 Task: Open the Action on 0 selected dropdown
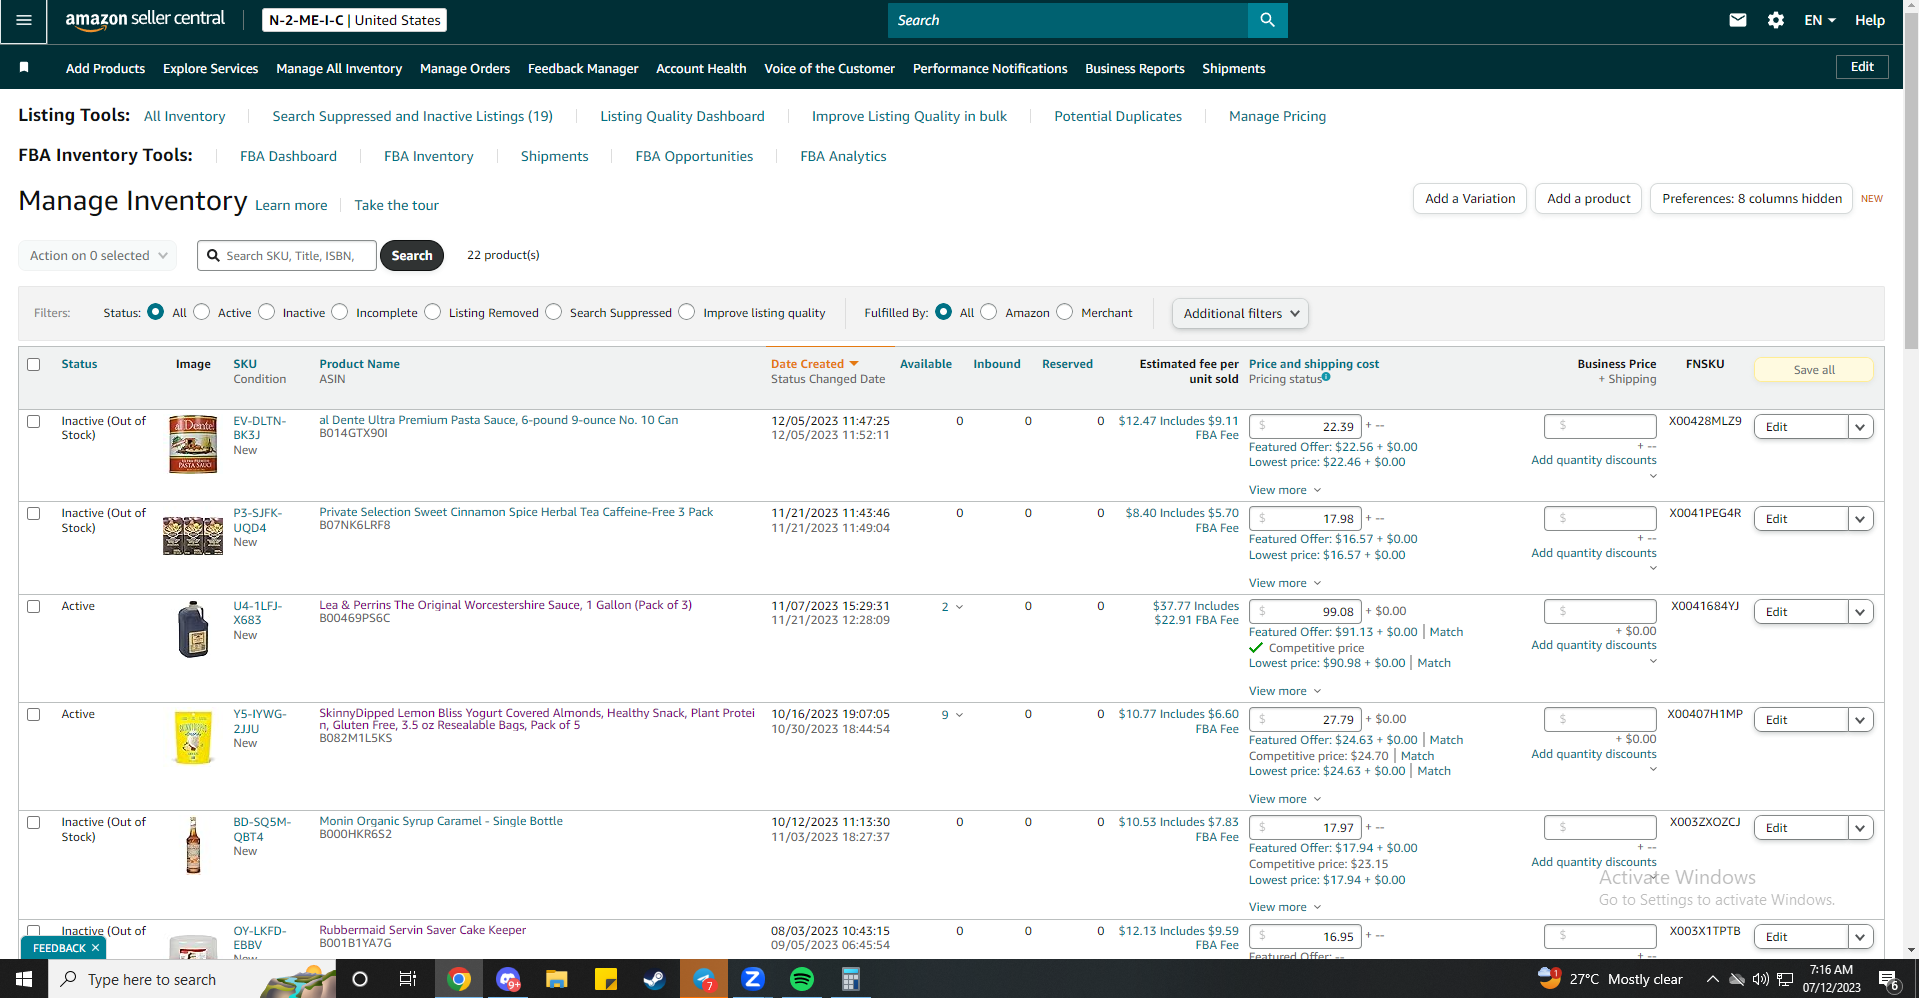pos(98,255)
